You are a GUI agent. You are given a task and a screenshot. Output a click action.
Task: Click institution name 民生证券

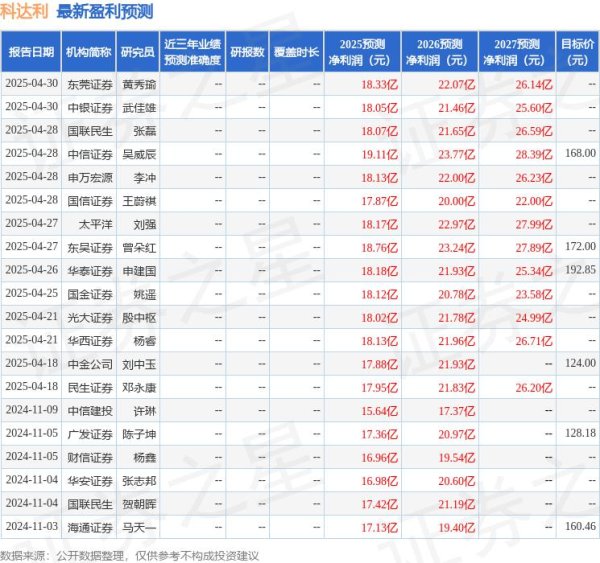[90, 388]
